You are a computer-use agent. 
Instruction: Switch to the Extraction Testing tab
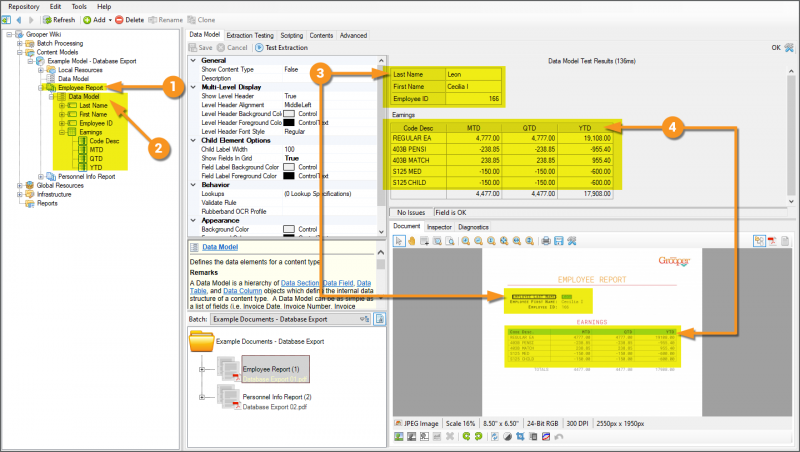pyautogui.click(x=250, y=35)
